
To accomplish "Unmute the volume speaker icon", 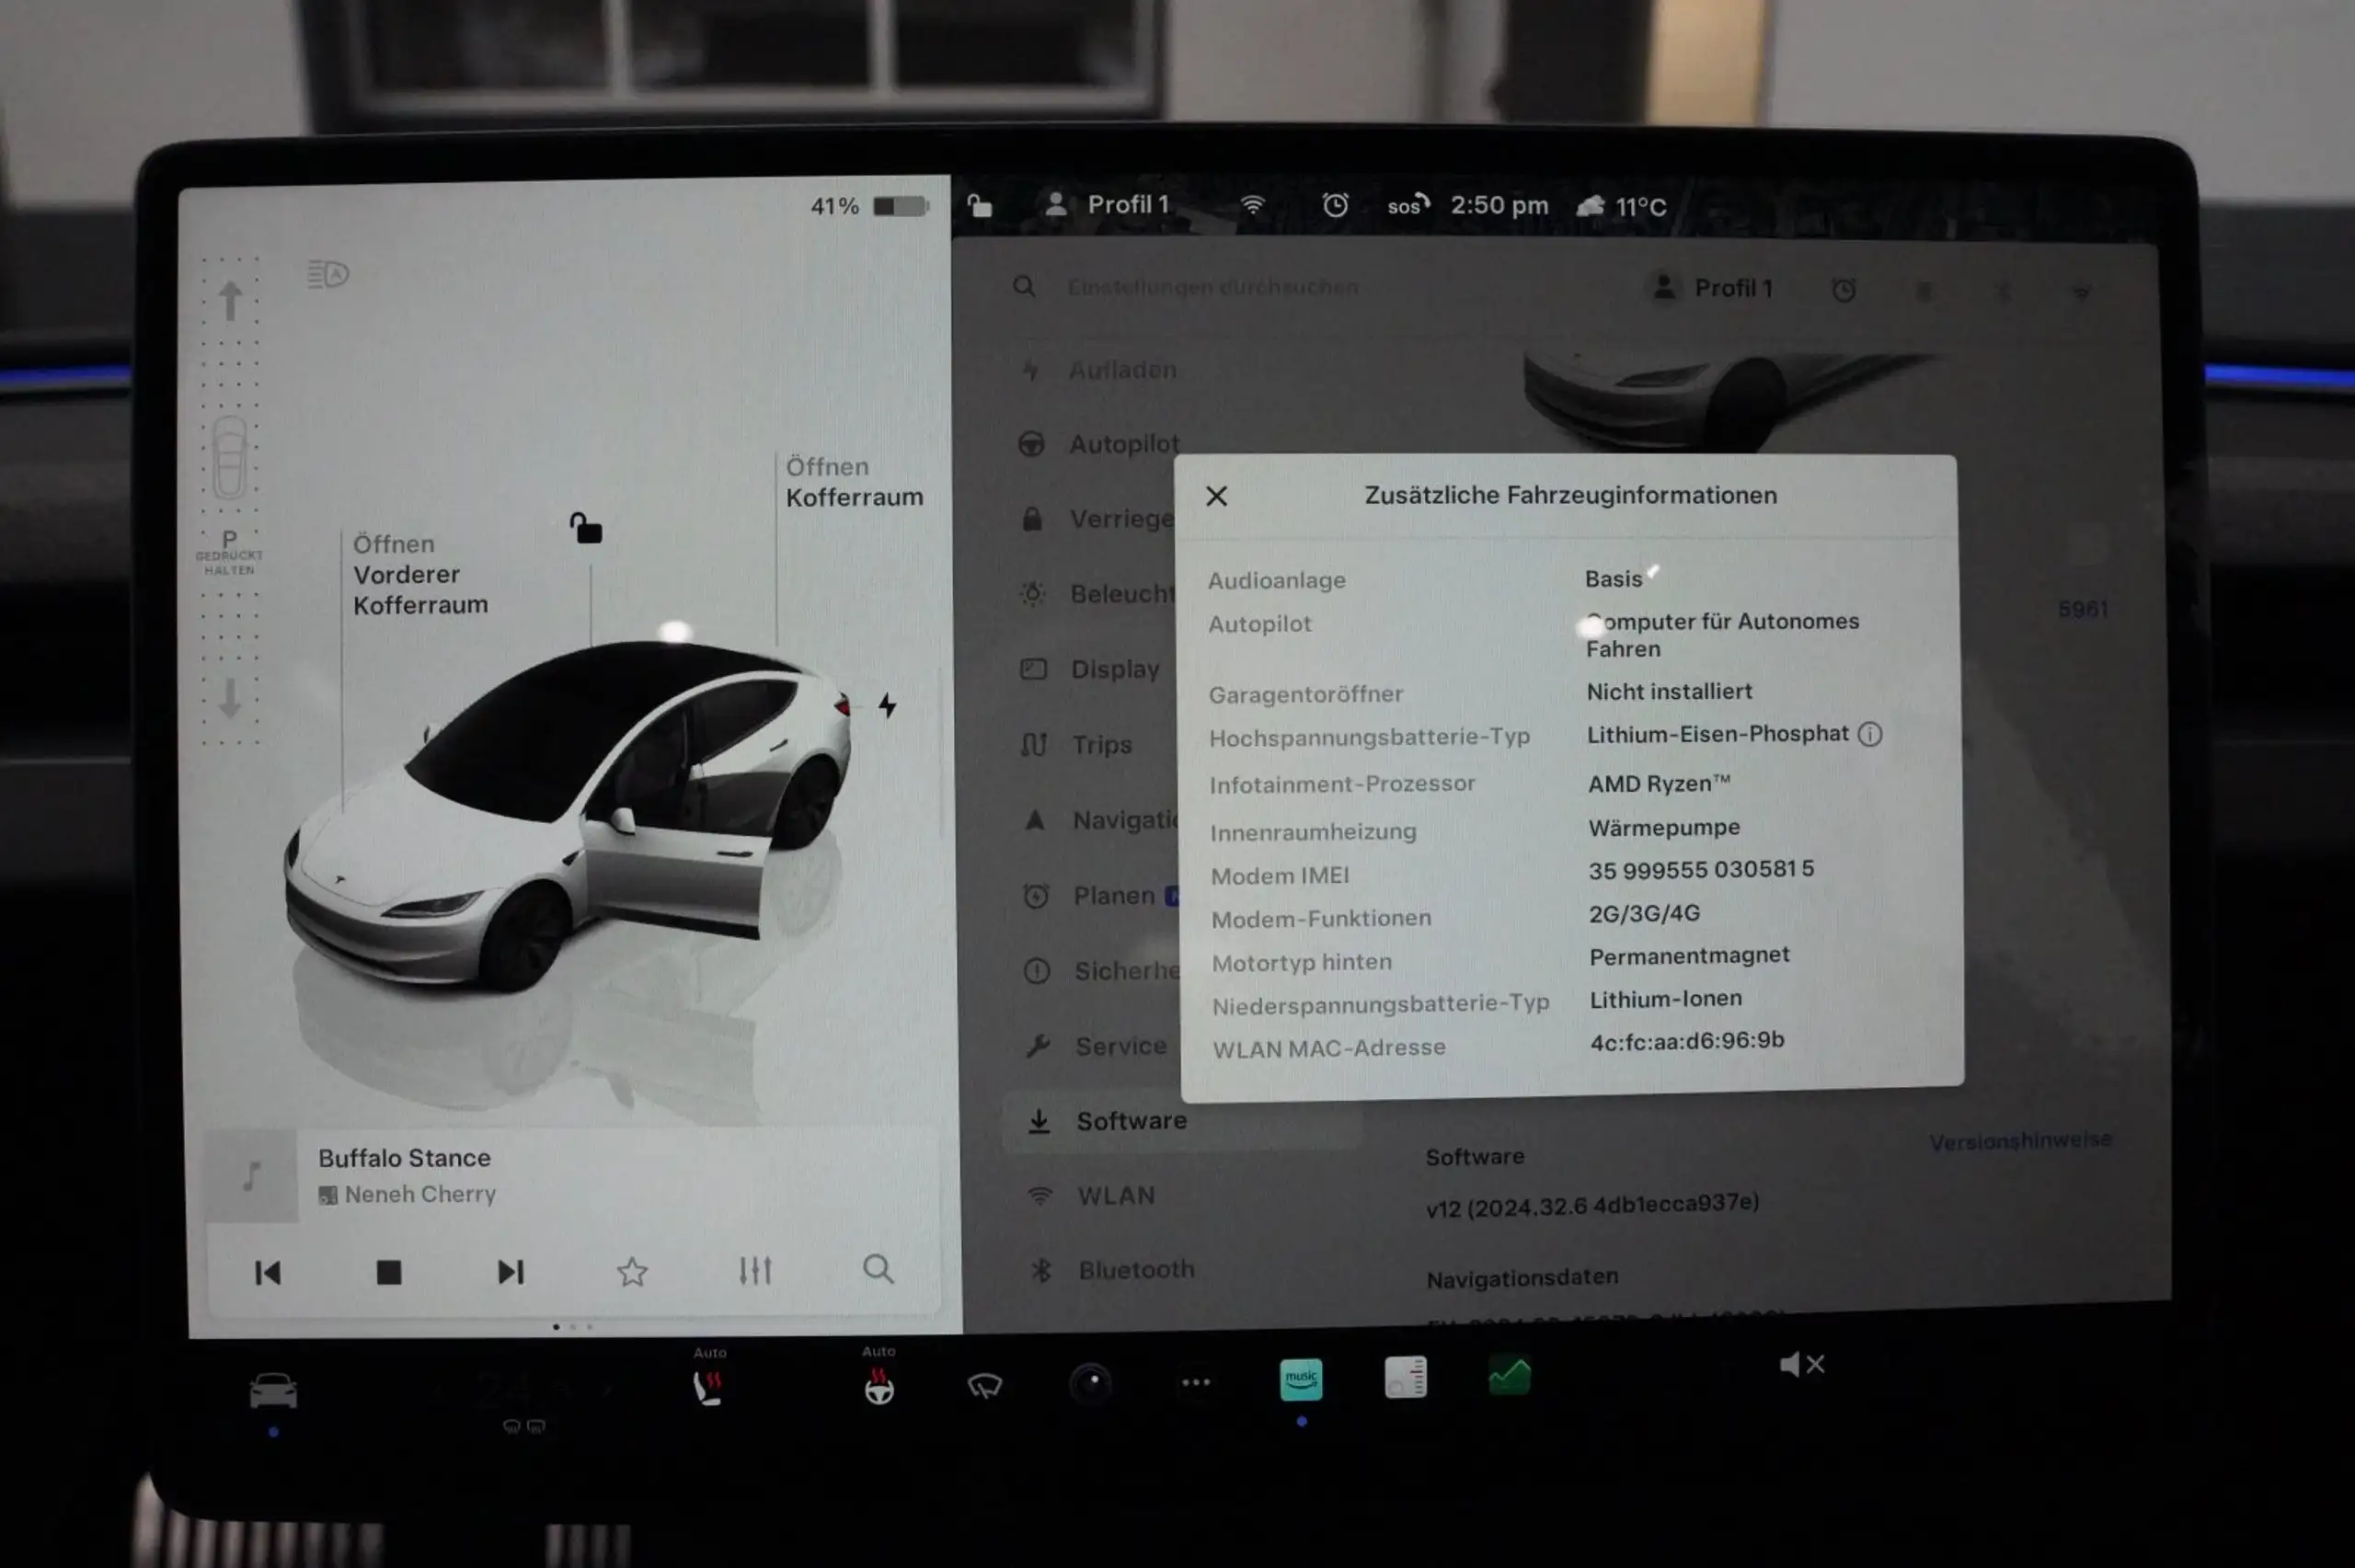I will (x=1802, y=1365).
